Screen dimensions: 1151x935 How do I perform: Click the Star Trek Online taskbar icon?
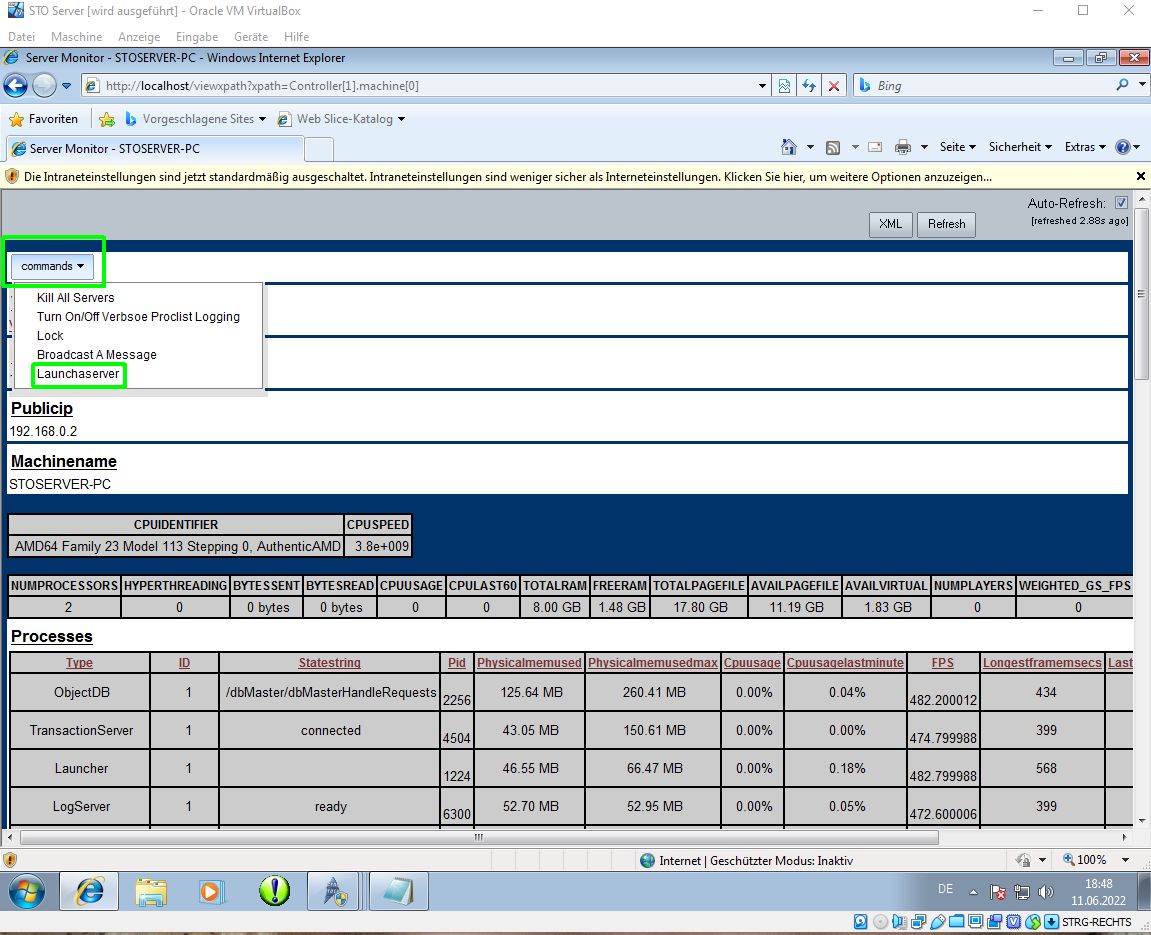pyautogui.click(x=335, y=892)
